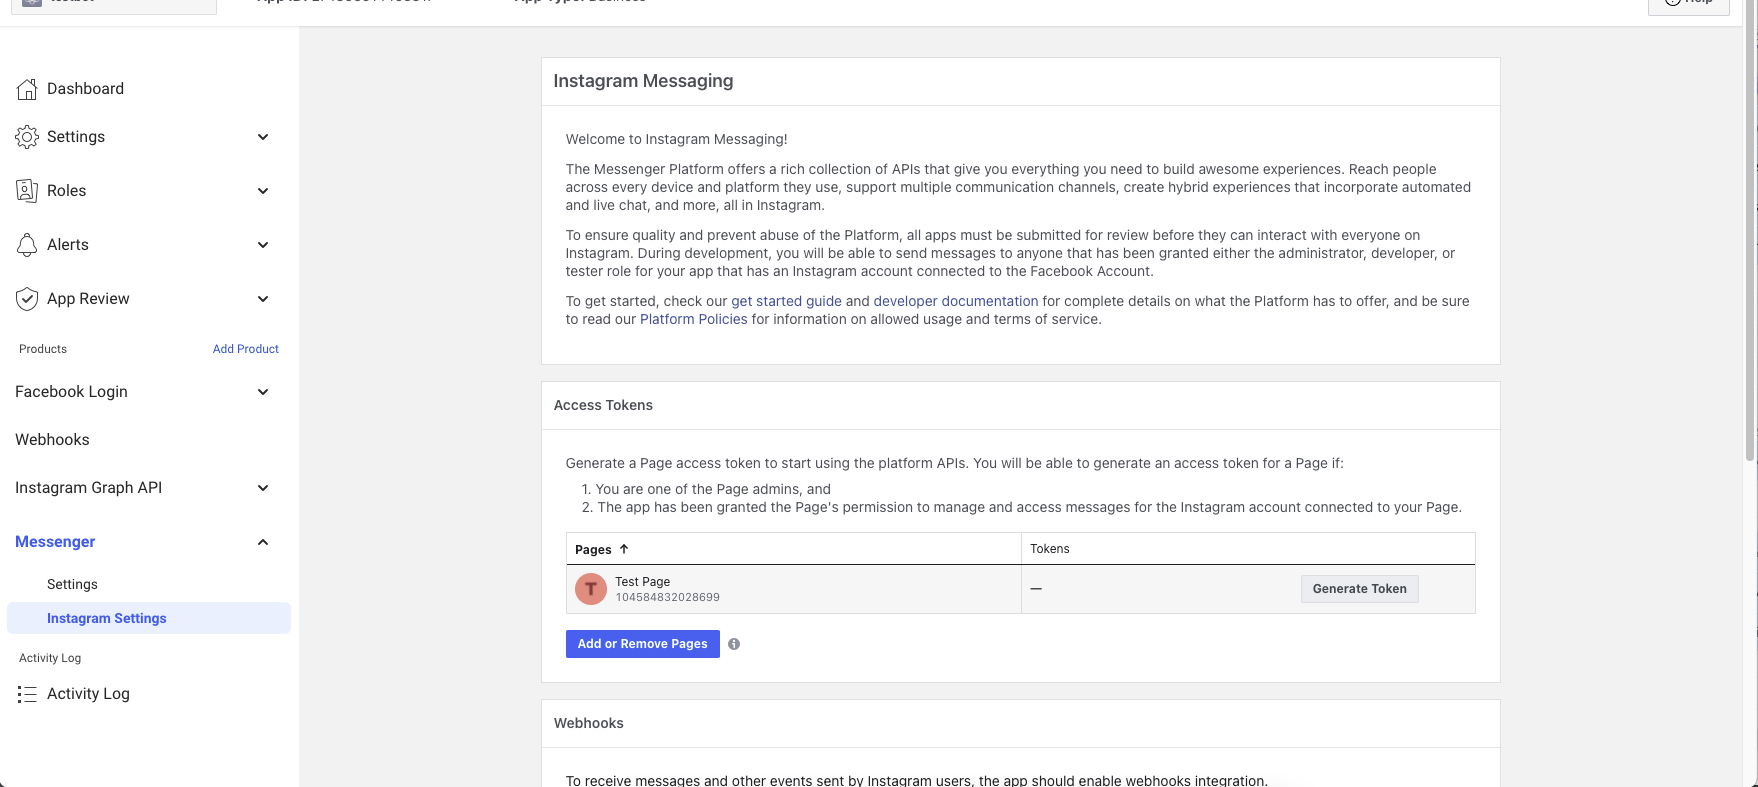Open Messenger Settings sub-item
Screen dimensions: 1758x787
(72, 585)
